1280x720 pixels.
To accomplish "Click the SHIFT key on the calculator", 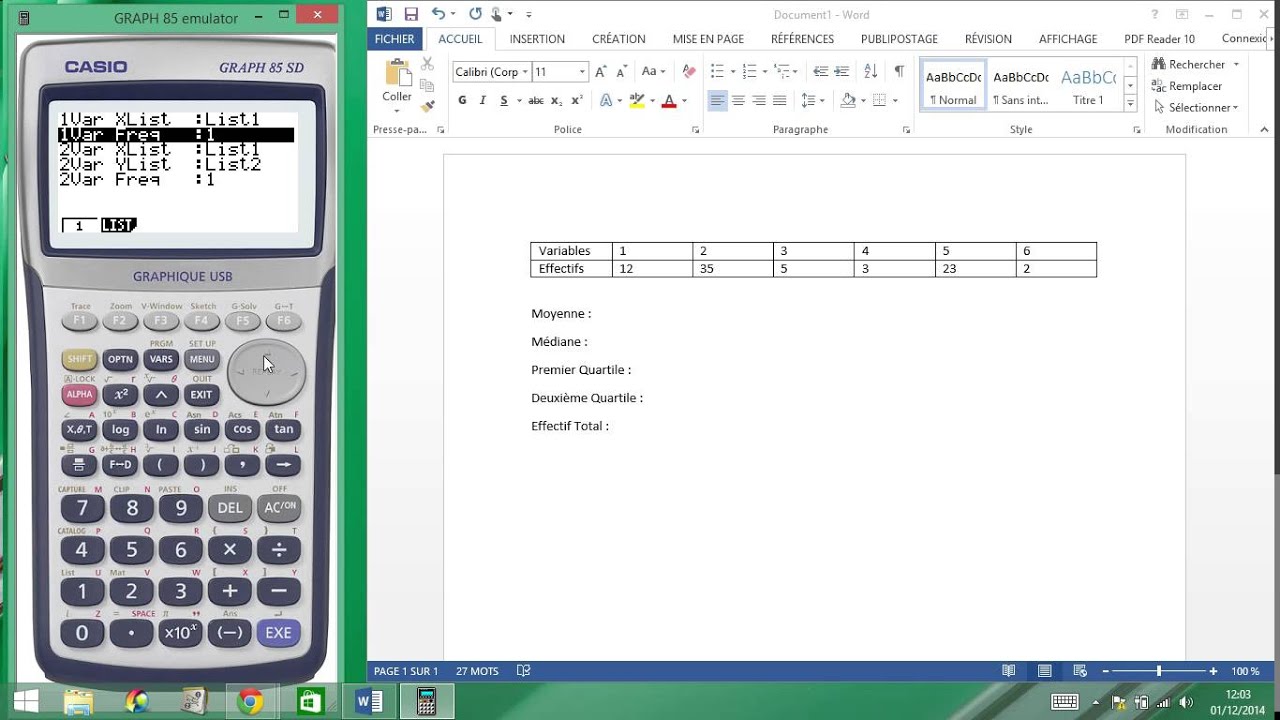I will click(79, 359).
